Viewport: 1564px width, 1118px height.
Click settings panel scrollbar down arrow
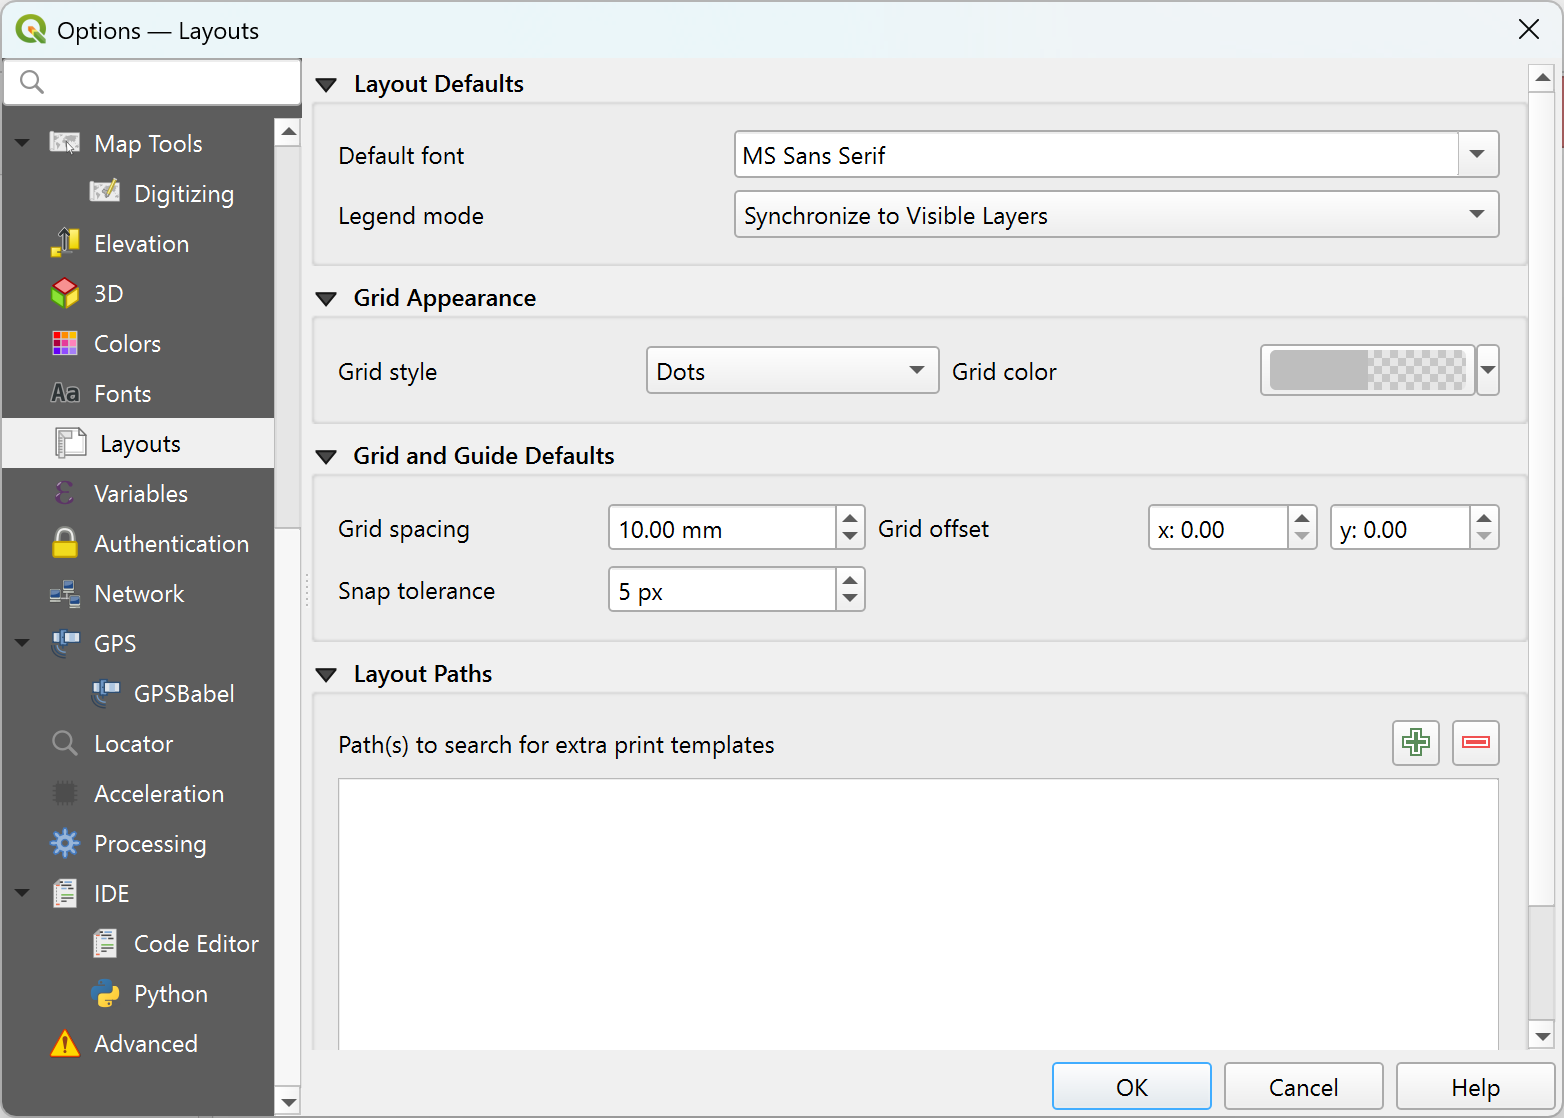coord(1542,1036)
